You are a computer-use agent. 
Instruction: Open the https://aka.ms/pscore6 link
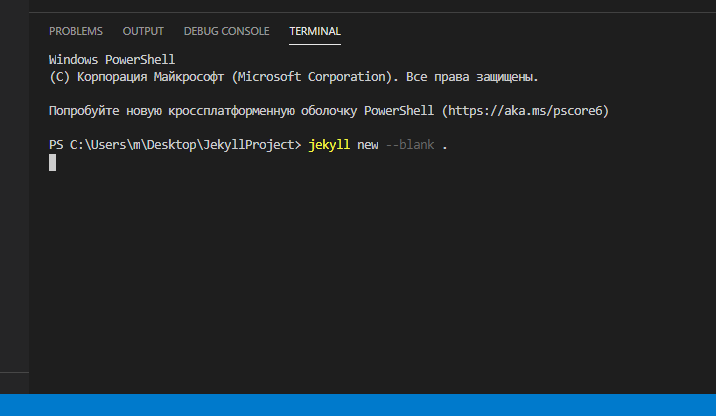click(526, 110)
